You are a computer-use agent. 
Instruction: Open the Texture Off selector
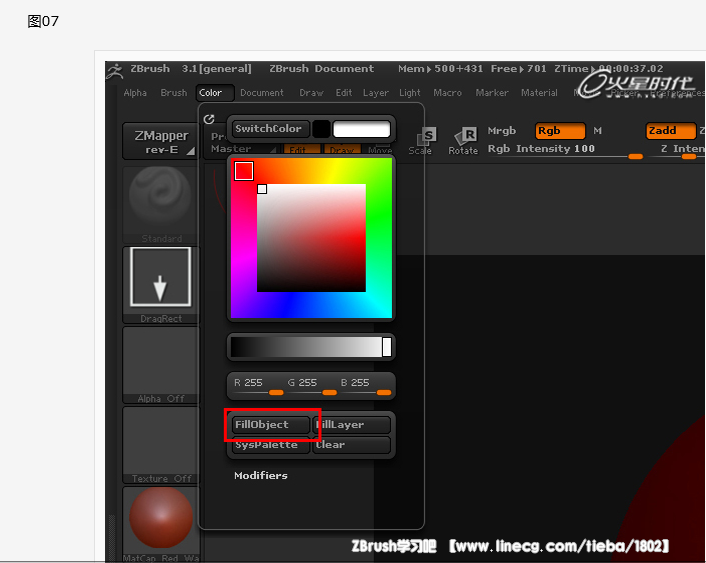pyautogui.click(x=160, y=445)
